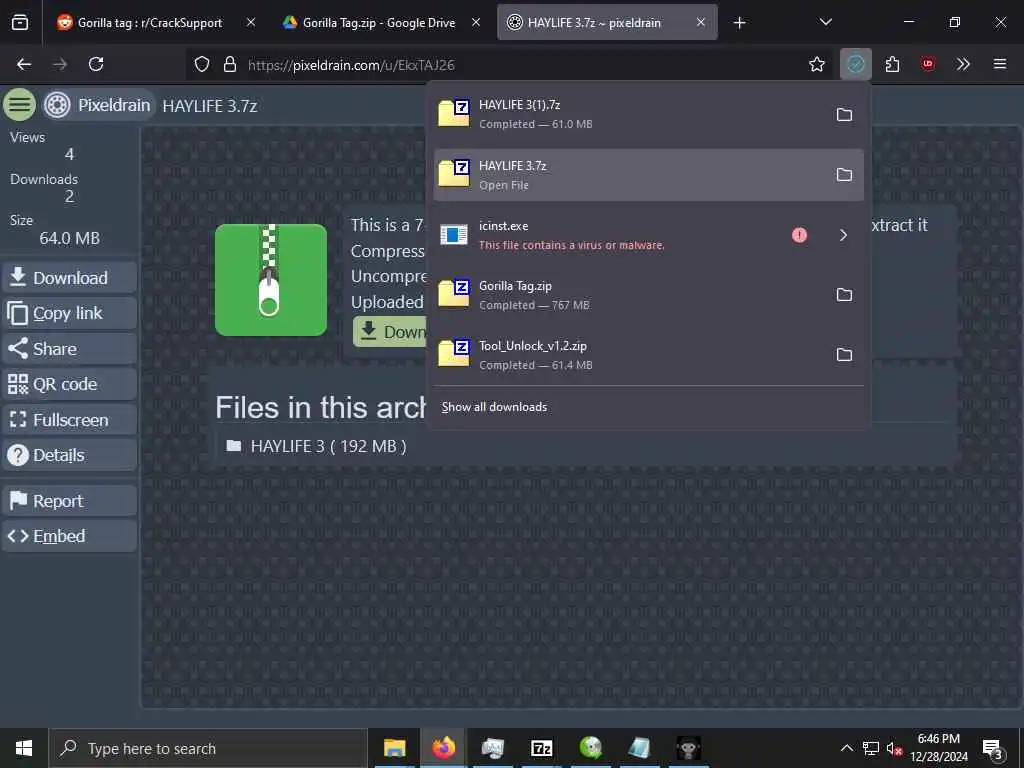Click the Firefox taskbar icon

[443, 748]
